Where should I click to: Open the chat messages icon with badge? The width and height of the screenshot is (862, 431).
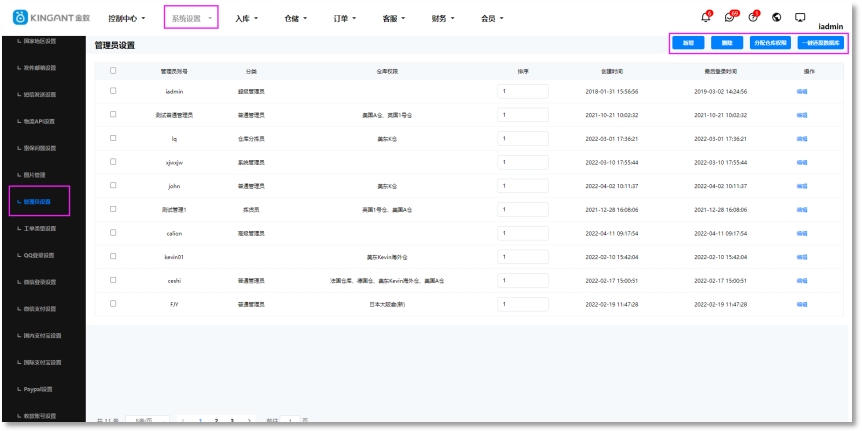pyautogui.click(x=730, y=18)
